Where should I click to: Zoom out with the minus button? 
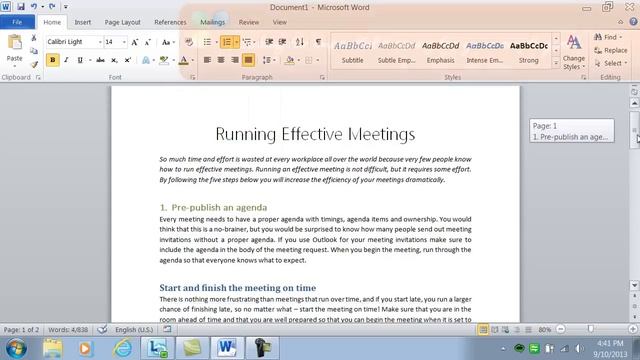pos(561,329)
